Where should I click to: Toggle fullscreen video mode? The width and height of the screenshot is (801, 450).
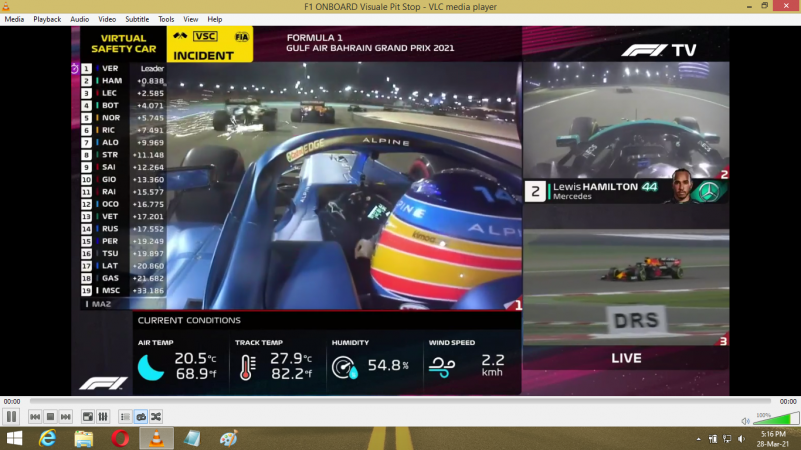pyautogui.click(x=88, y=417)
